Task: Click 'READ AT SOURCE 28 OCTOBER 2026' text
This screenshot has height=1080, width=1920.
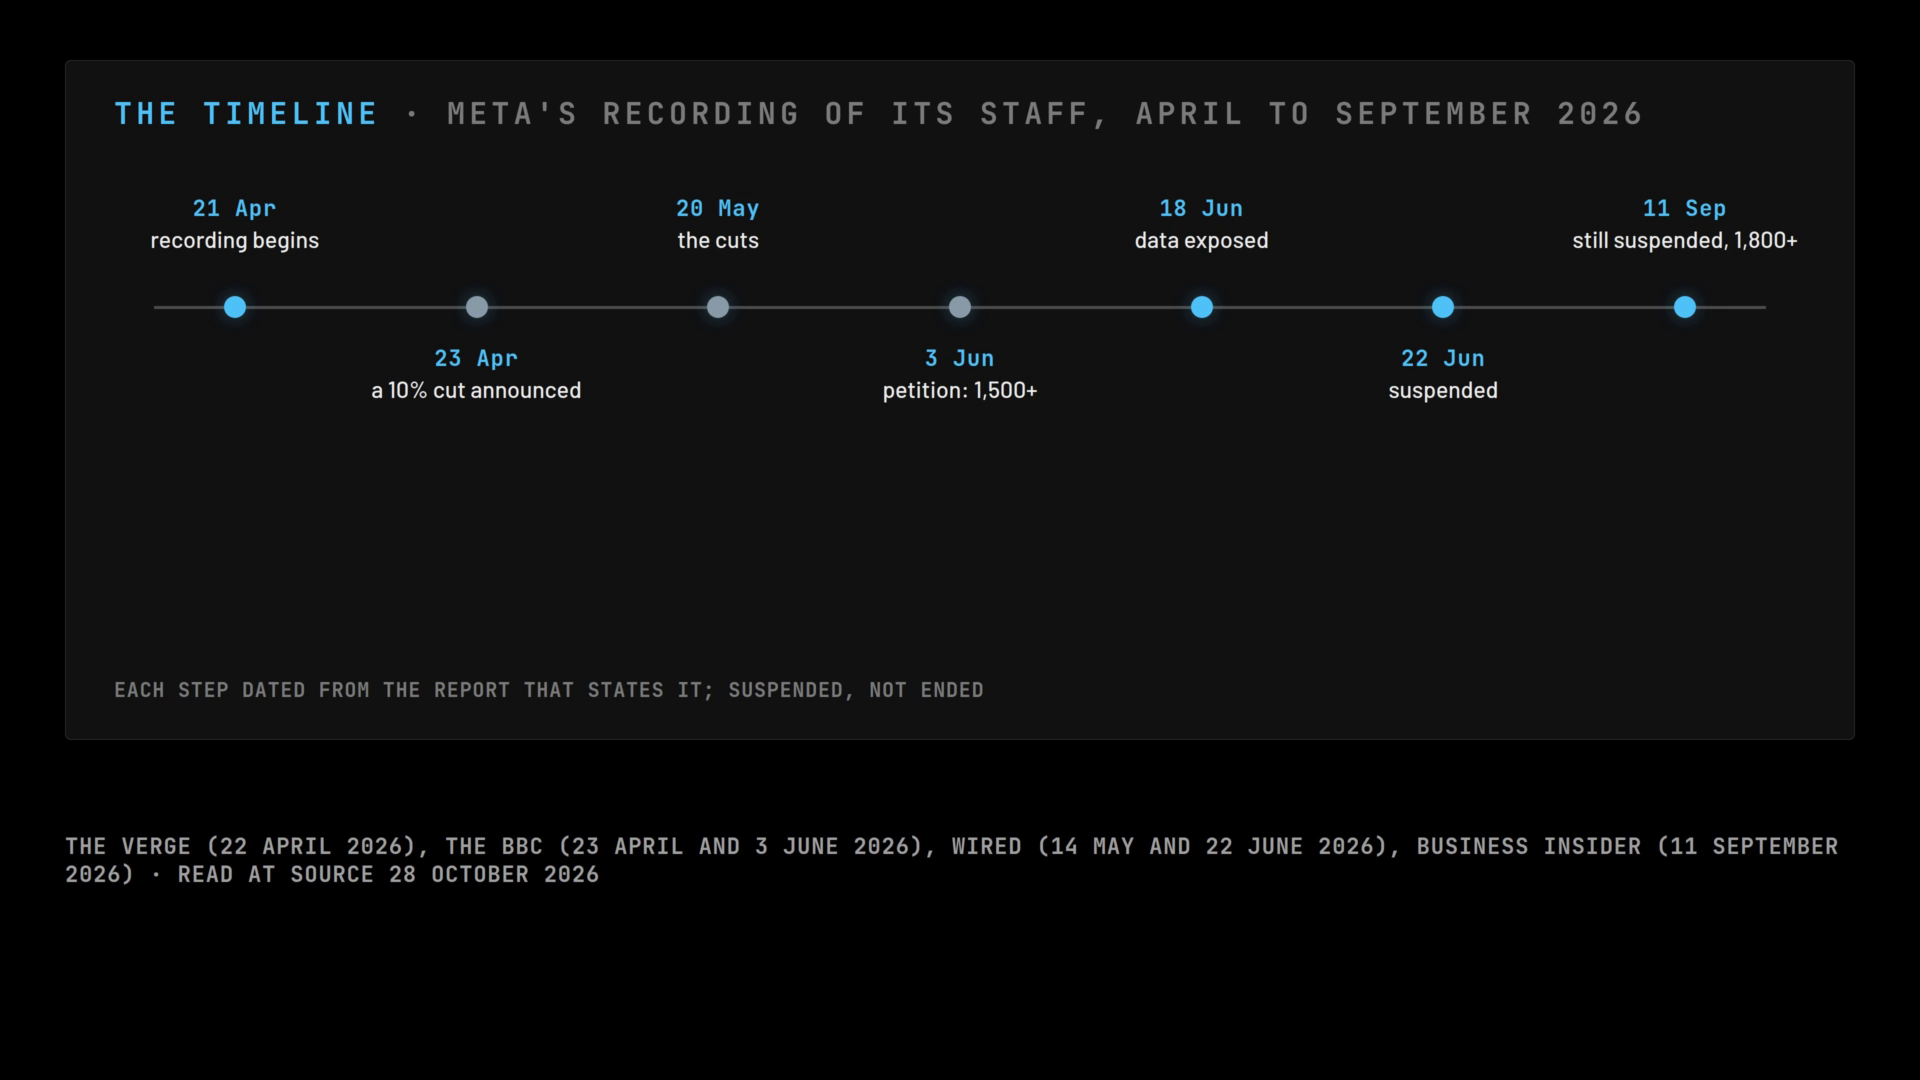Action: tap(389, 874)
